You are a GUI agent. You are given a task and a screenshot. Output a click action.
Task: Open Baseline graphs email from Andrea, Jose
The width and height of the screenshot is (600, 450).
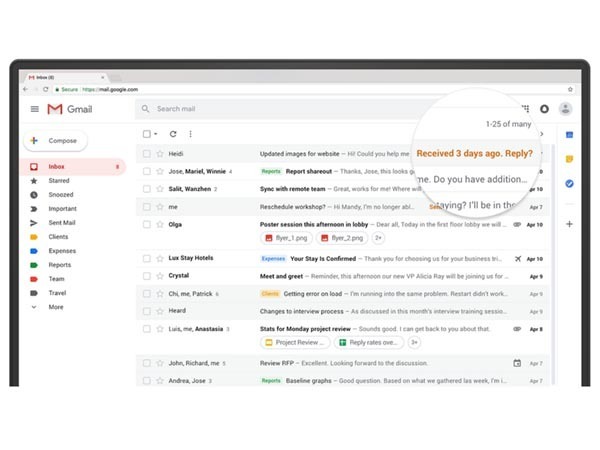(342, 381)
